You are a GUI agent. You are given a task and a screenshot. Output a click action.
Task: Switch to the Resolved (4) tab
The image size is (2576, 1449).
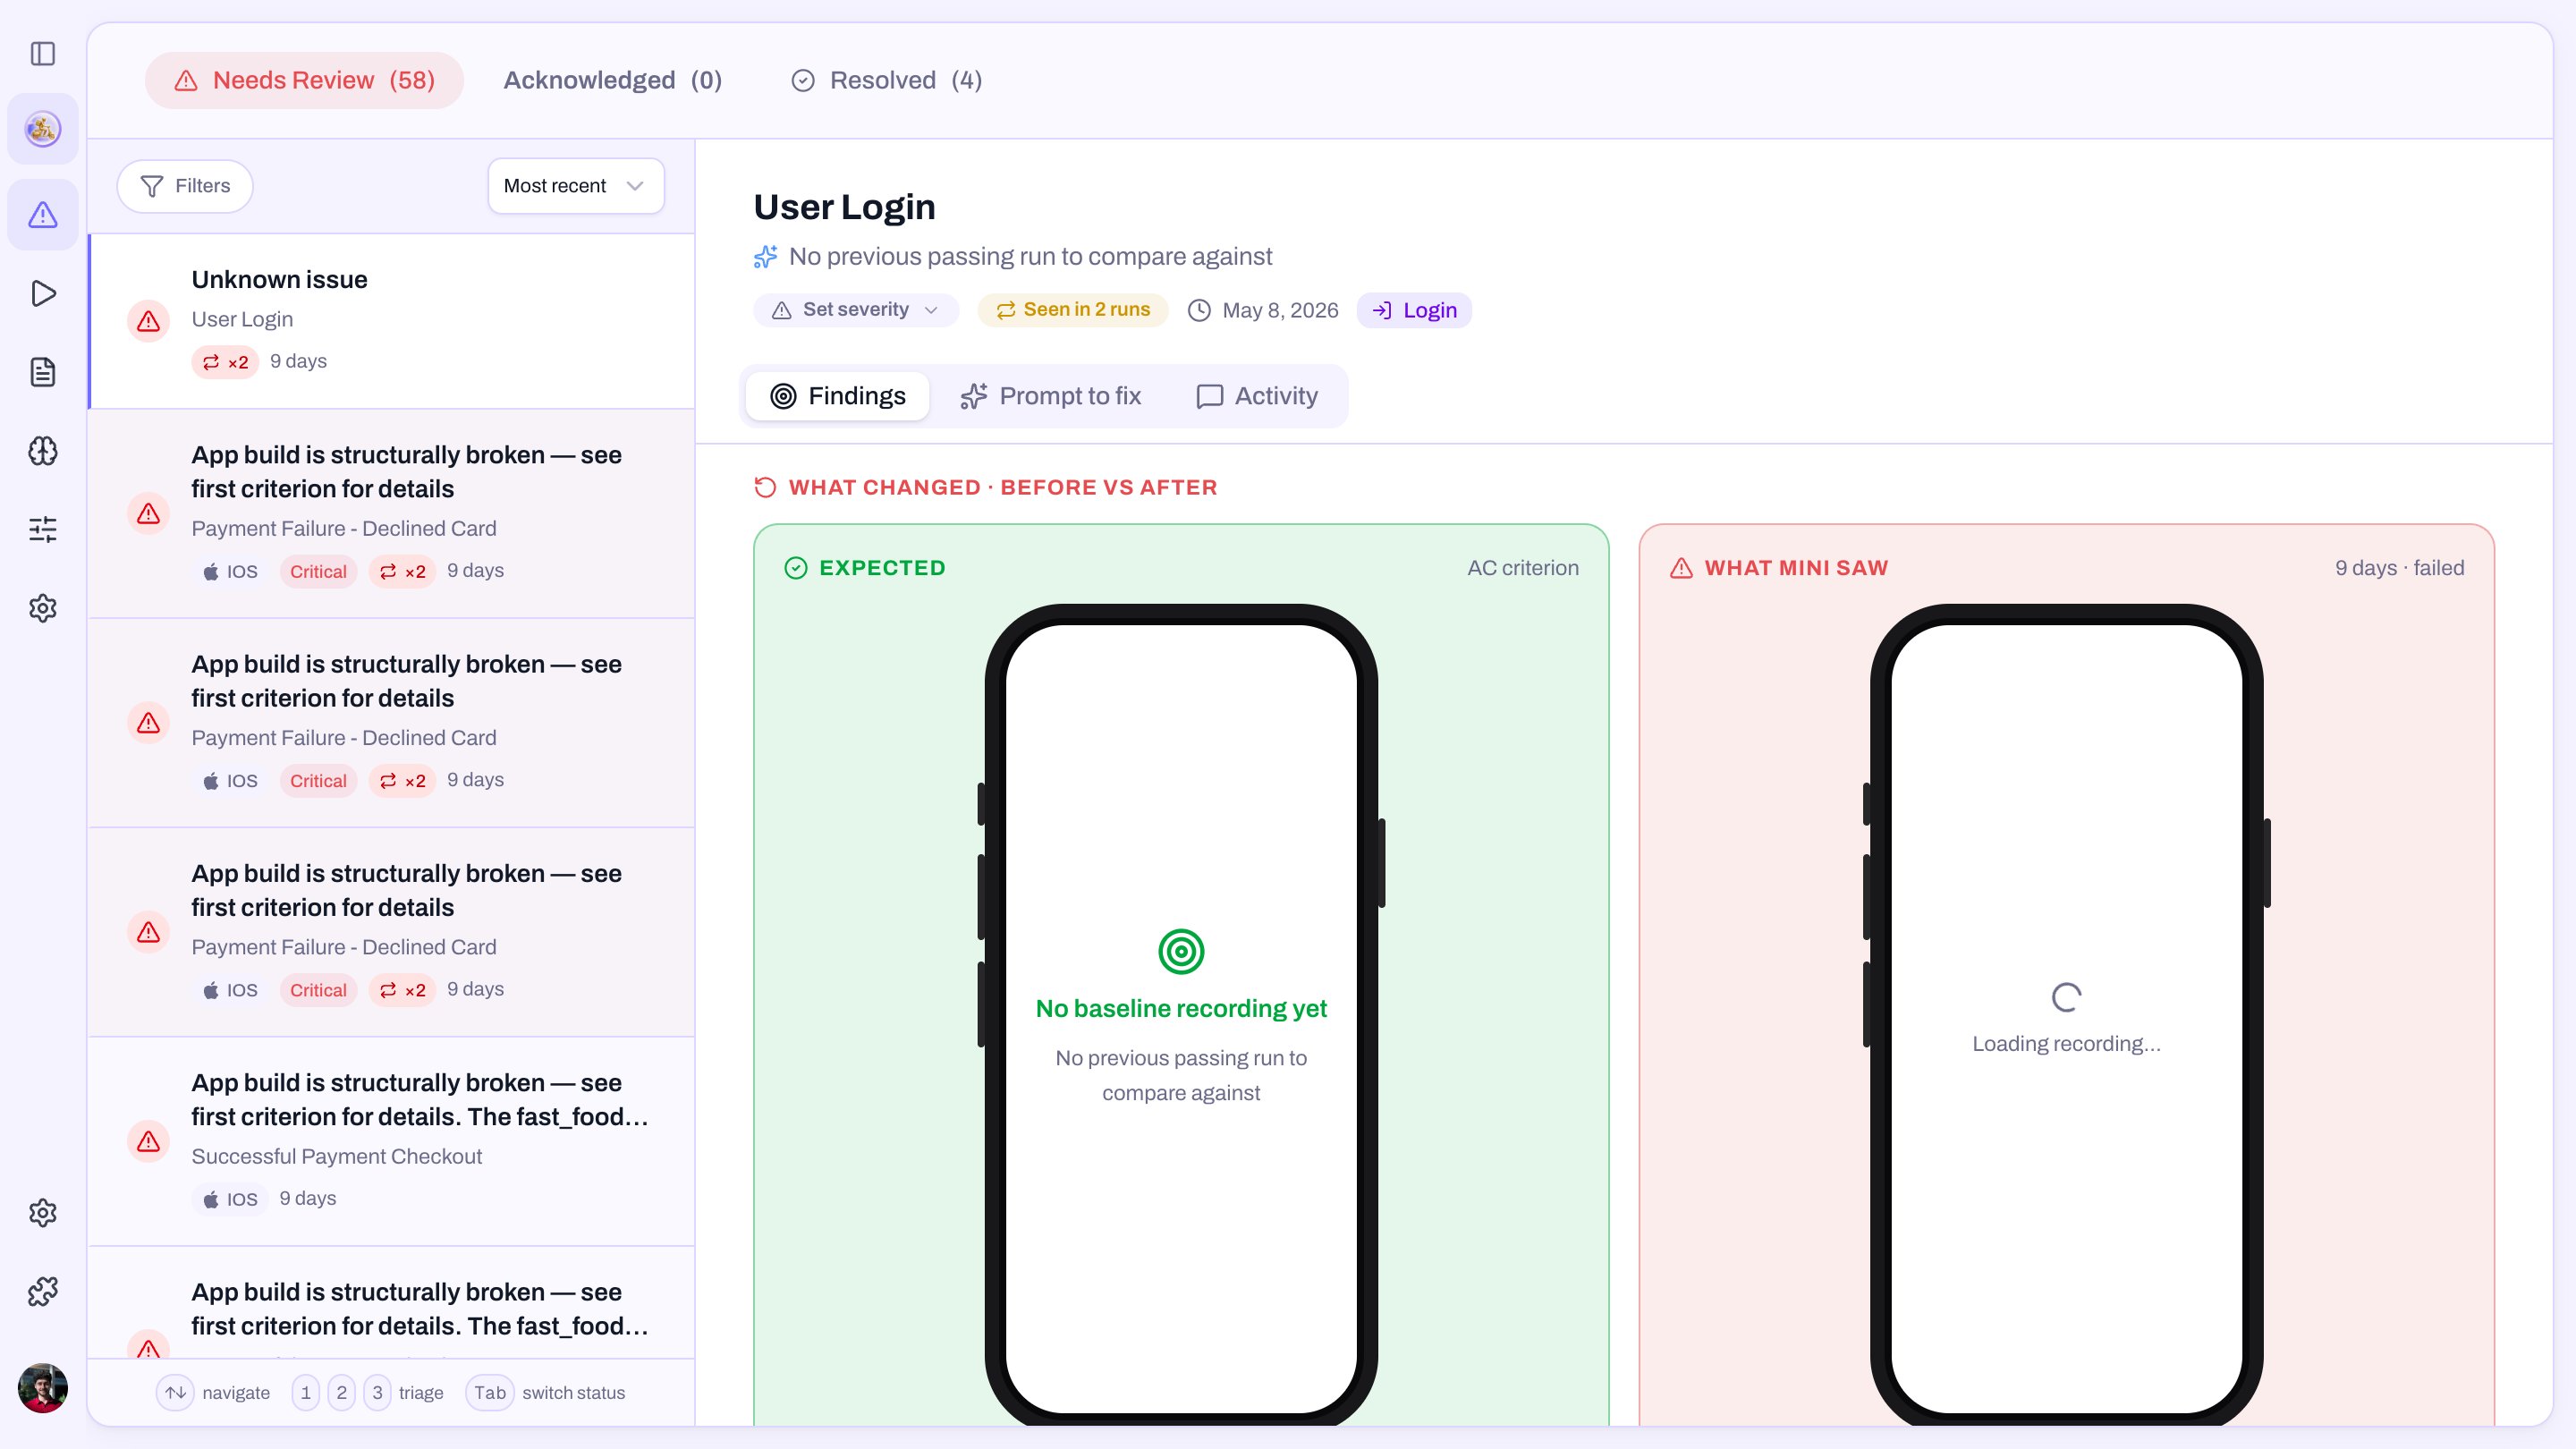coord(886,80)
